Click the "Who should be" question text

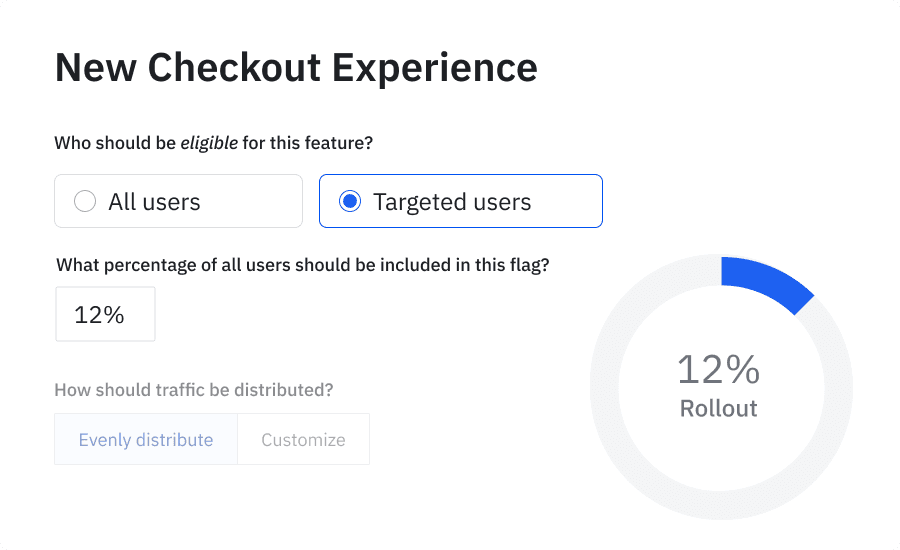(114, 143)
